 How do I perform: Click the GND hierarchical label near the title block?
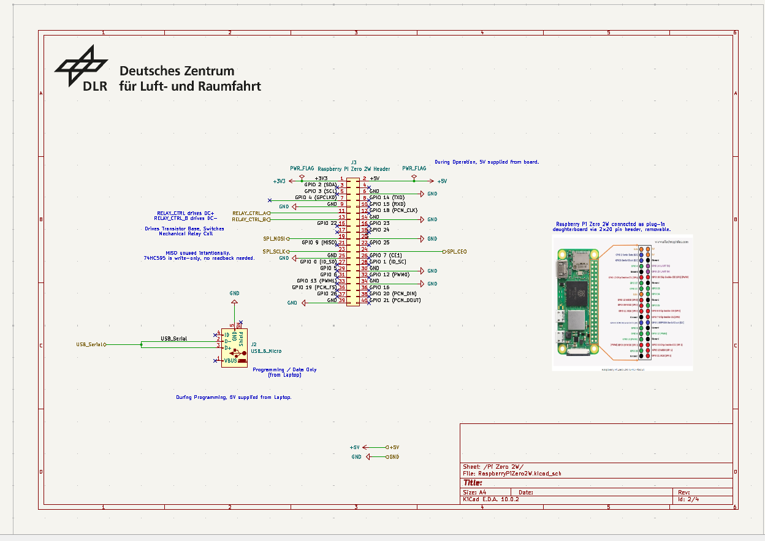click(x=392, y=457)
